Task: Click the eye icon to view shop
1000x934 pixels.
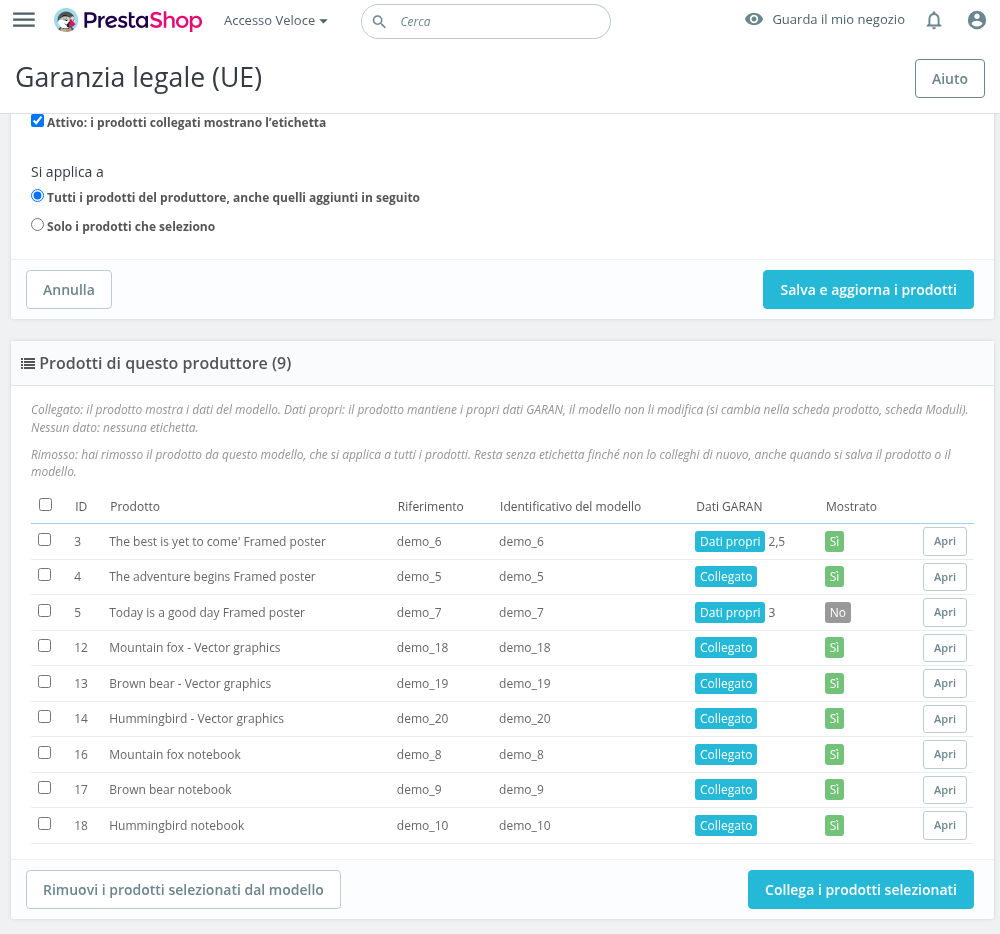Action: [754, 19]
